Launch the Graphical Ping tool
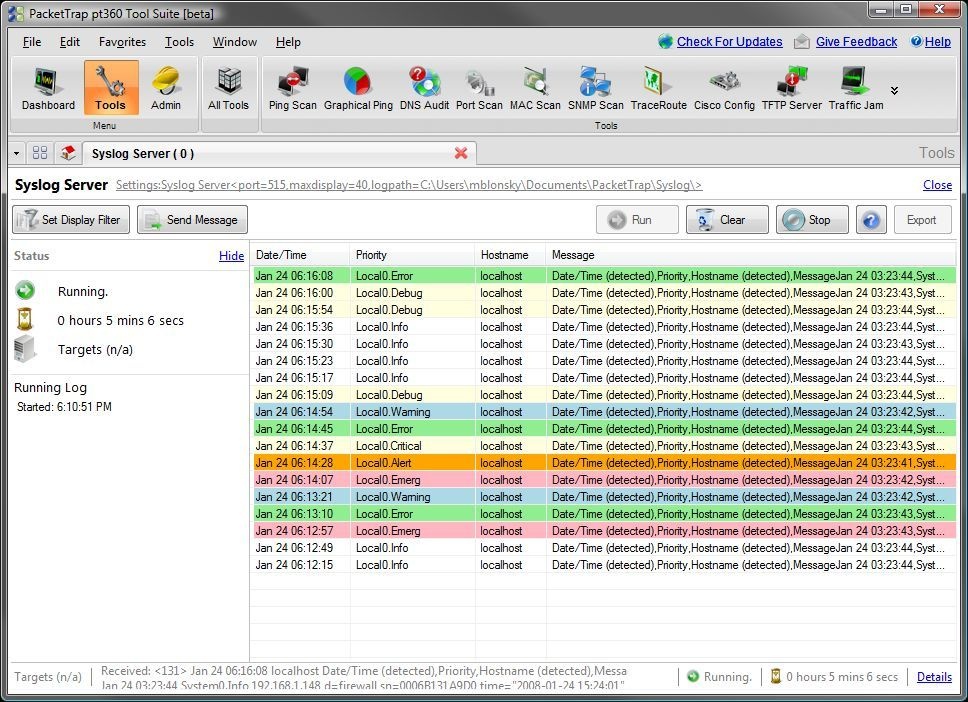Viewport: 968px width, 702px height. [x=358, y=89]
